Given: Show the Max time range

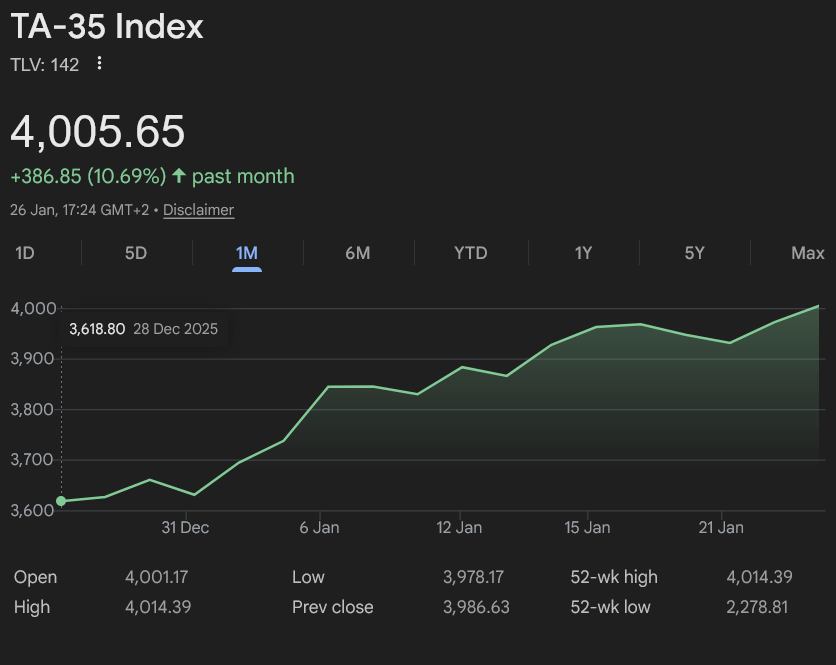Looking at the screenshot, I should click(x=808, y=253).
